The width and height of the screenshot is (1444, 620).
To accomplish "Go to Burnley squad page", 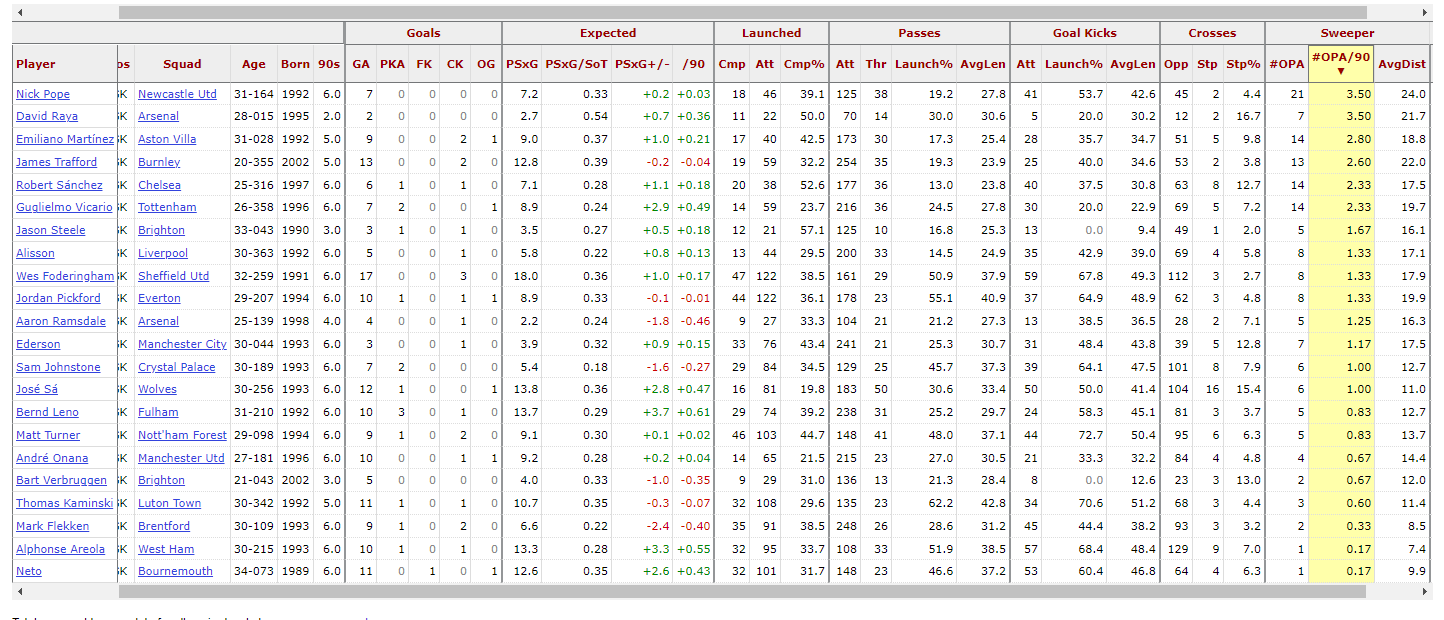I will (x=160, y=162).
